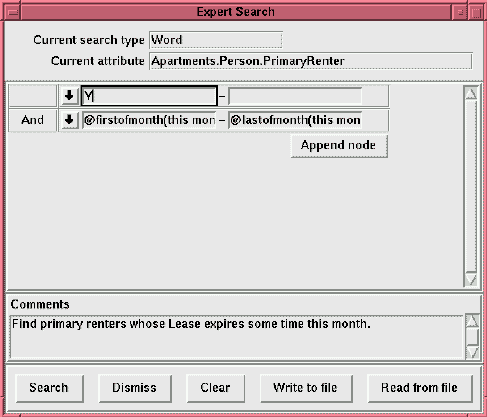The height and width of the screenshot is (417, 487).
Task: Click the title bar minimize icon
Action: tap(460, 12)
